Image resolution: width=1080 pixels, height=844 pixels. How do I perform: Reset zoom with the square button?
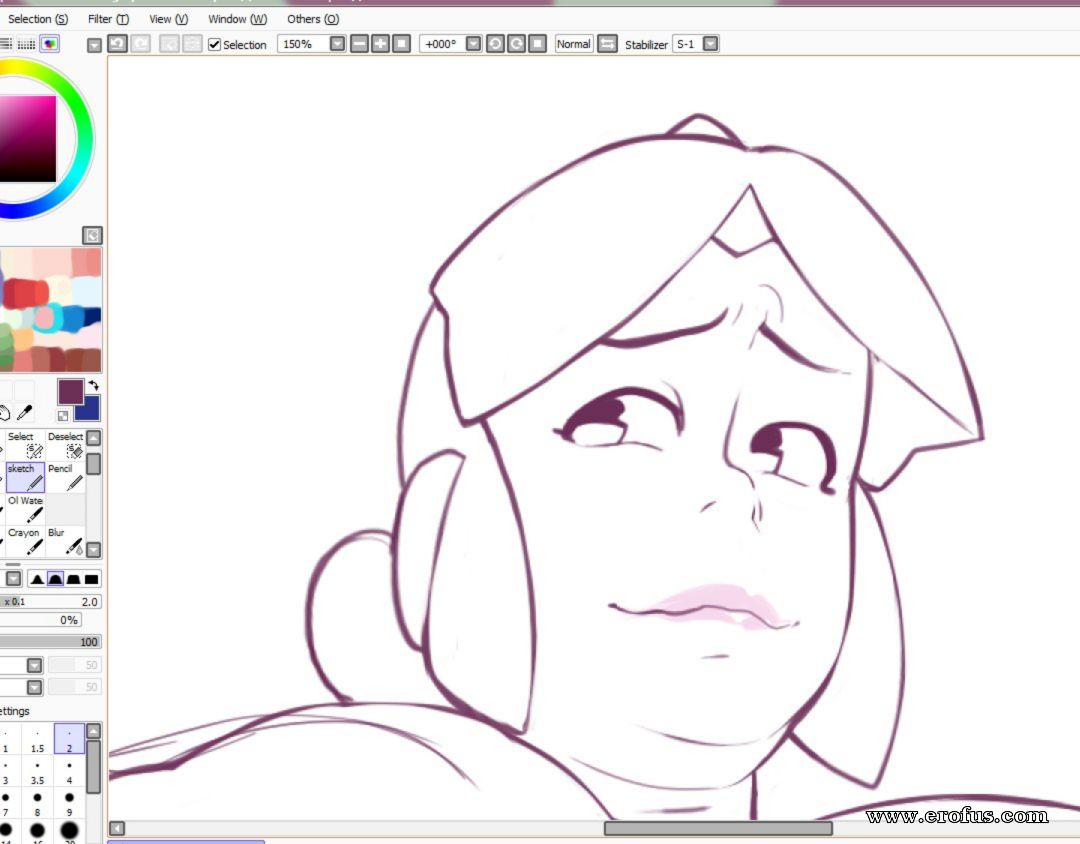(402, 44)
